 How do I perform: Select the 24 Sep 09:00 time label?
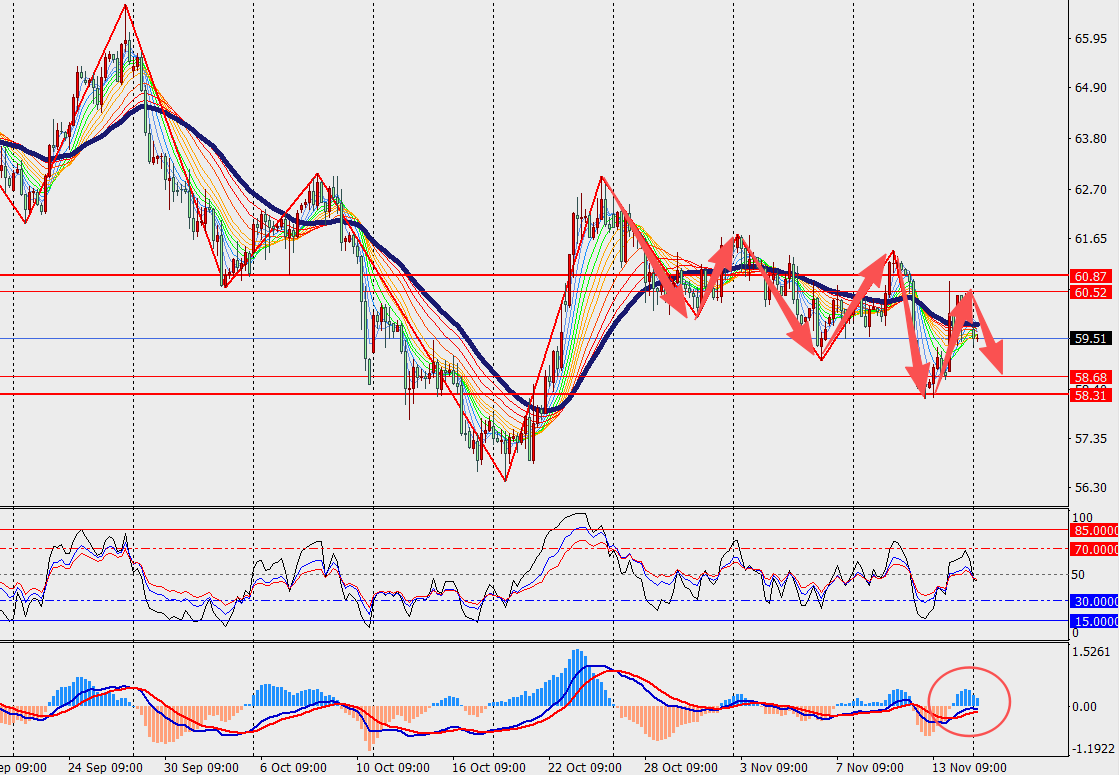point(106,767)
